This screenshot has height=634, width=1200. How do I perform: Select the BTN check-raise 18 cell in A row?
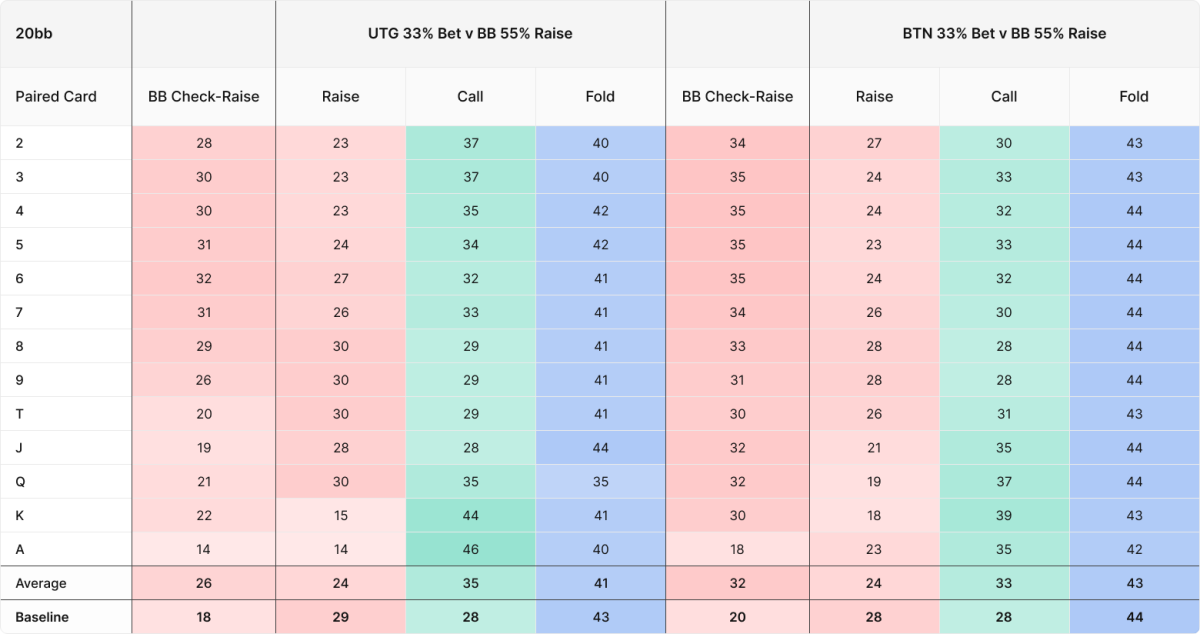[x=737, y=549]
